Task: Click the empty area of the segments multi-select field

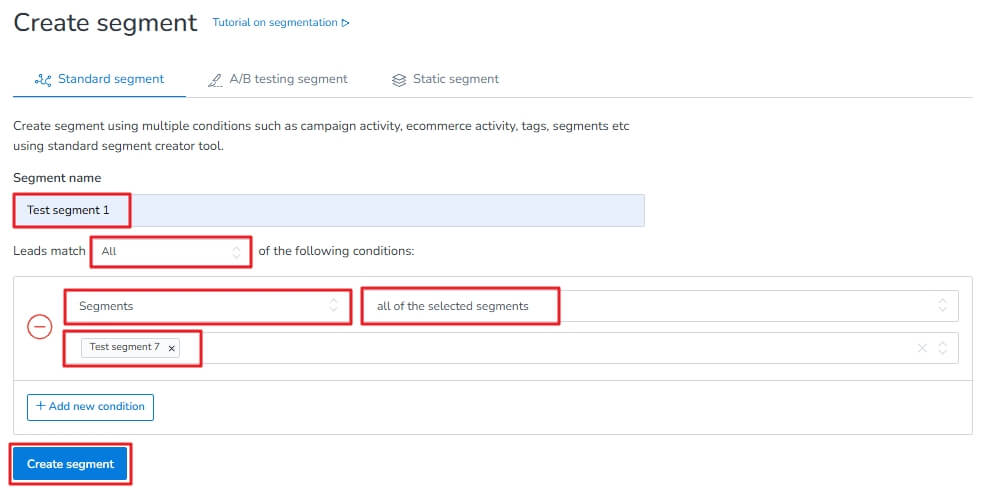Action: tap(550, 348)
